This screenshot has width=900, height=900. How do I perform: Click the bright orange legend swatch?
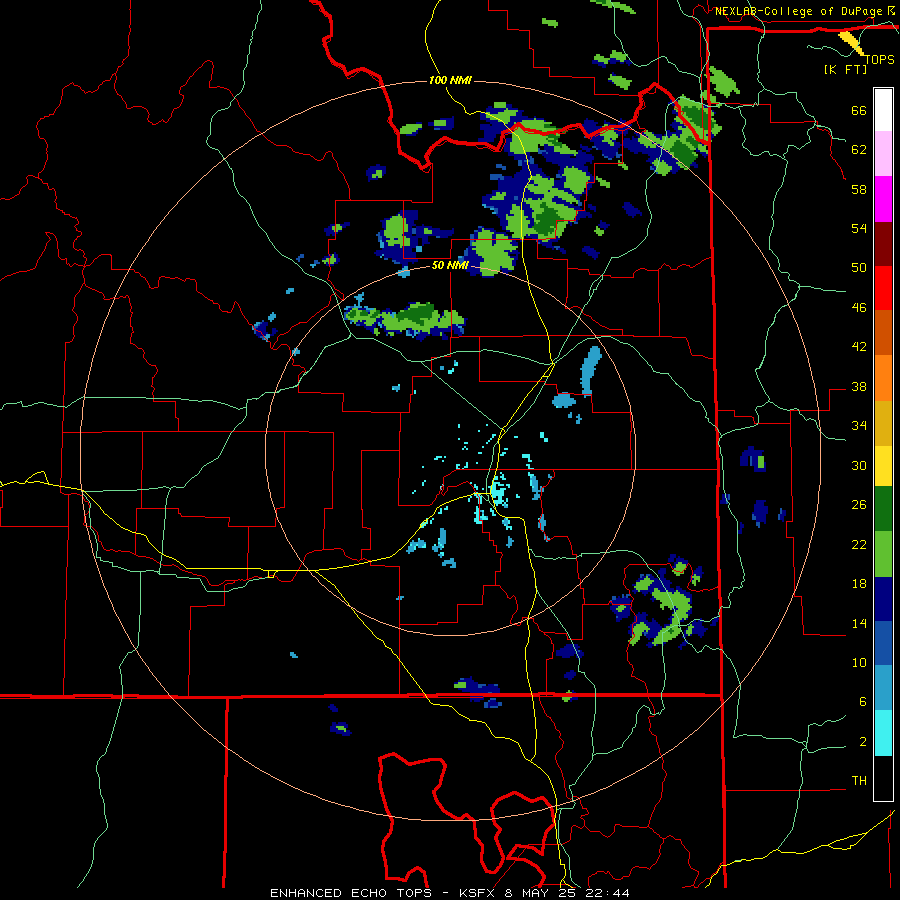click(x=883, y=378)
